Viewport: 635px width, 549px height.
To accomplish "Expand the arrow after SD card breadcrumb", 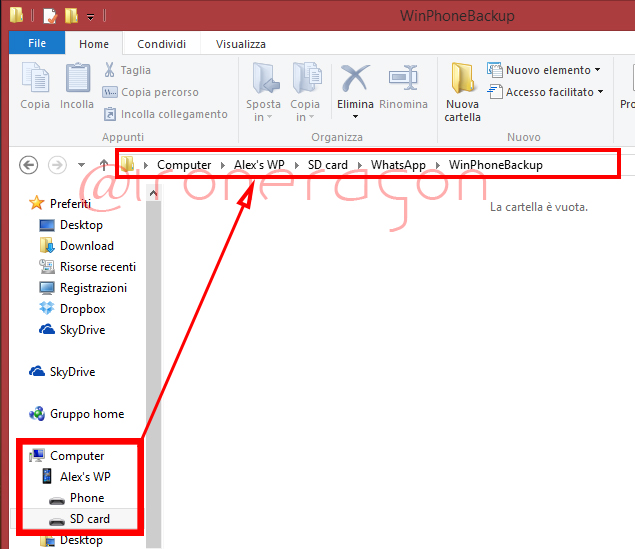I will (x=360, y=165).
